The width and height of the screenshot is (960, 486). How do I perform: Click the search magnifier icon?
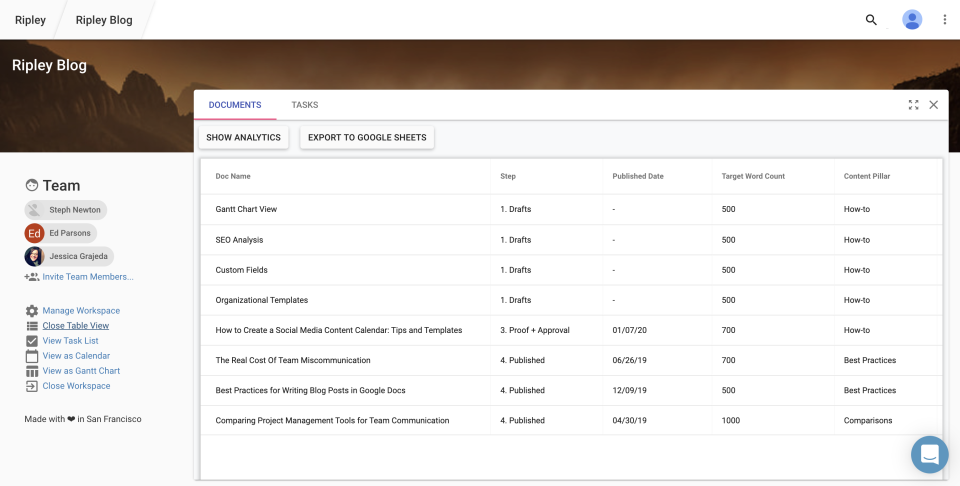(871, 20)
